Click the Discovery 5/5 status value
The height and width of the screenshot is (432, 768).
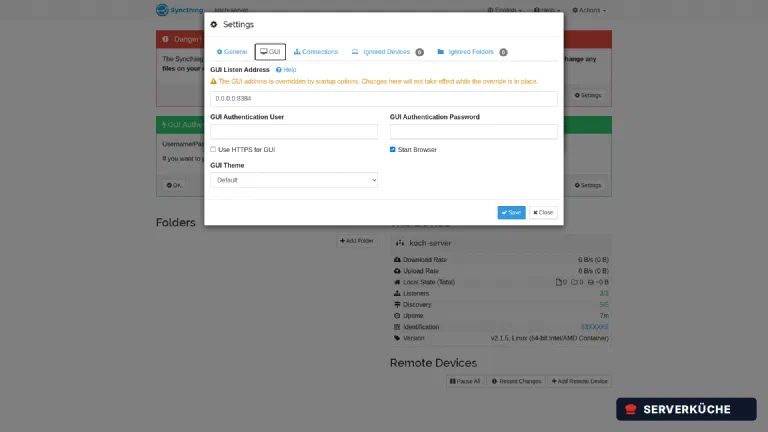604,305
